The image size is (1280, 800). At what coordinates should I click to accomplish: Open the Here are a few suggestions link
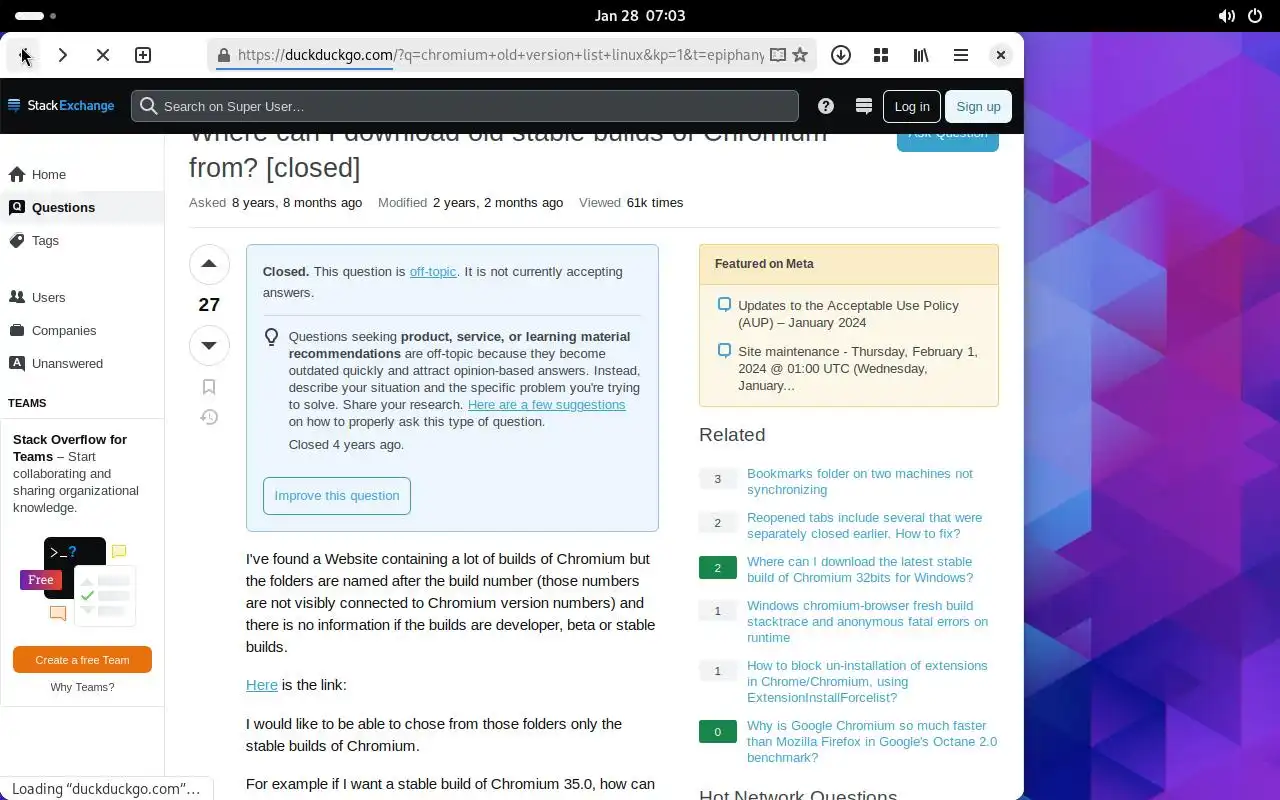click(x=546, y=405)
